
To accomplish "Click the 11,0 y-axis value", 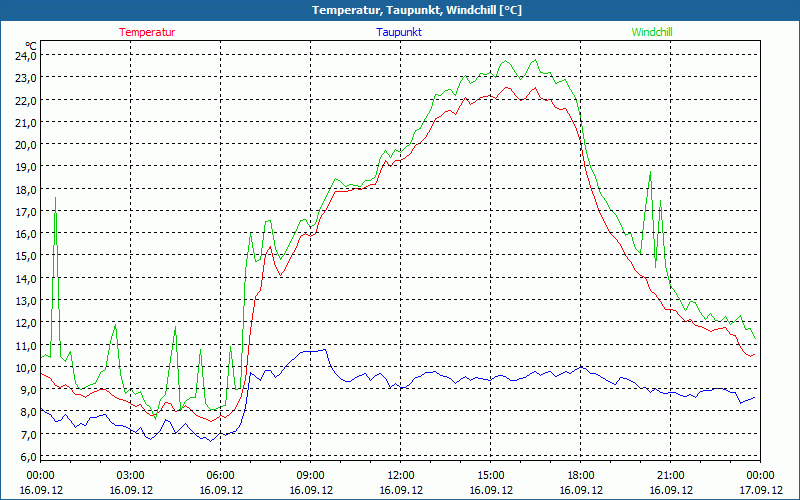I will pyautogui.click(x=26, y=345).
